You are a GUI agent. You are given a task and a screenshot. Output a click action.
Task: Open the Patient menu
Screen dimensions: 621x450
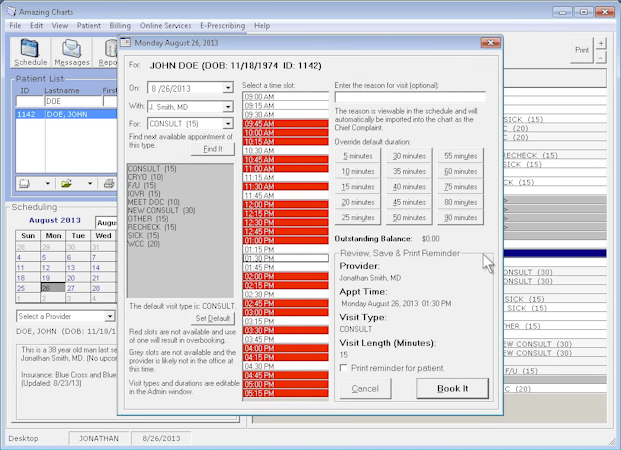click(89, 26)
